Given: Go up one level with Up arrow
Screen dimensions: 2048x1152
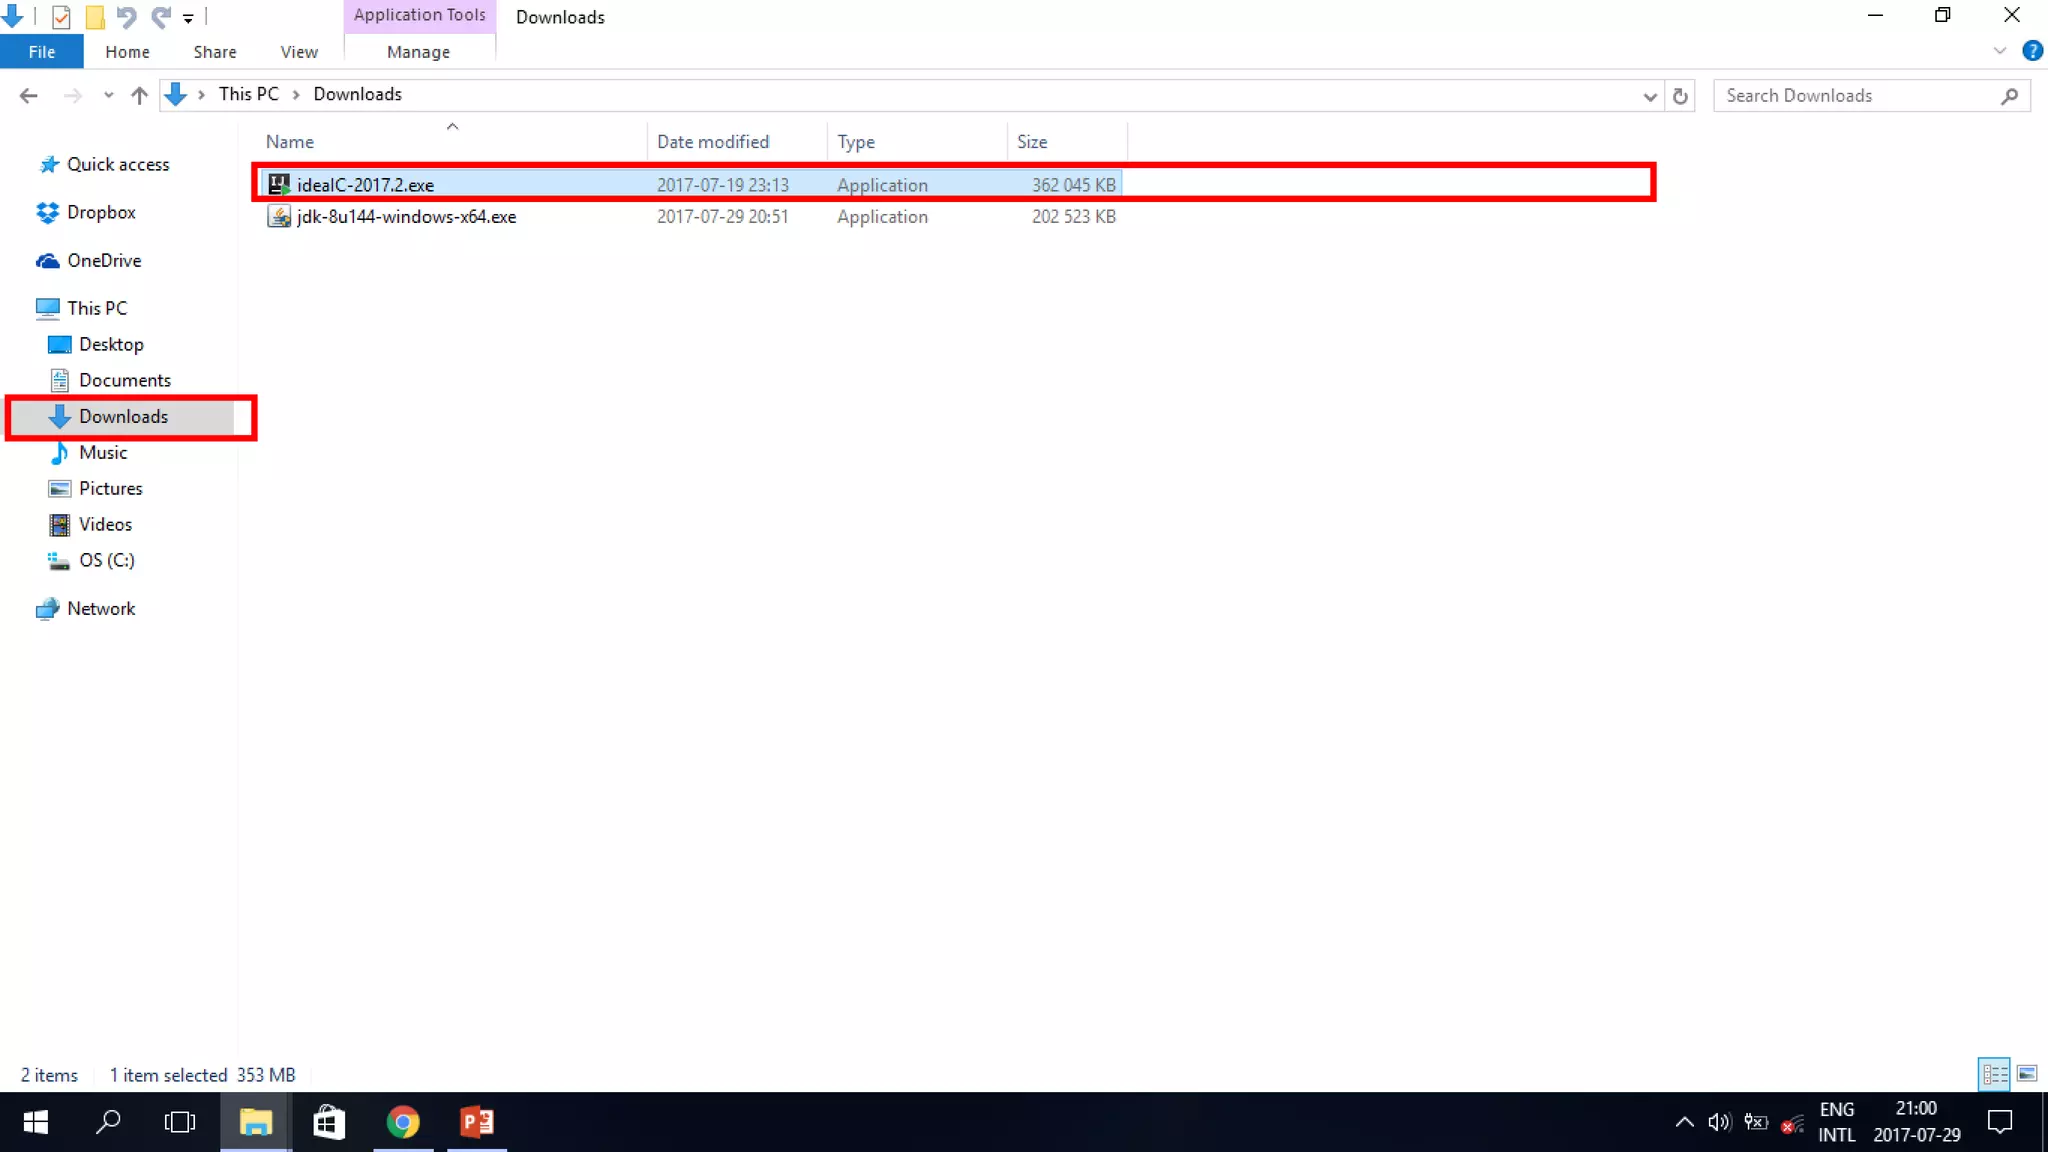Looking at the screenshot, I should (139, 95).
